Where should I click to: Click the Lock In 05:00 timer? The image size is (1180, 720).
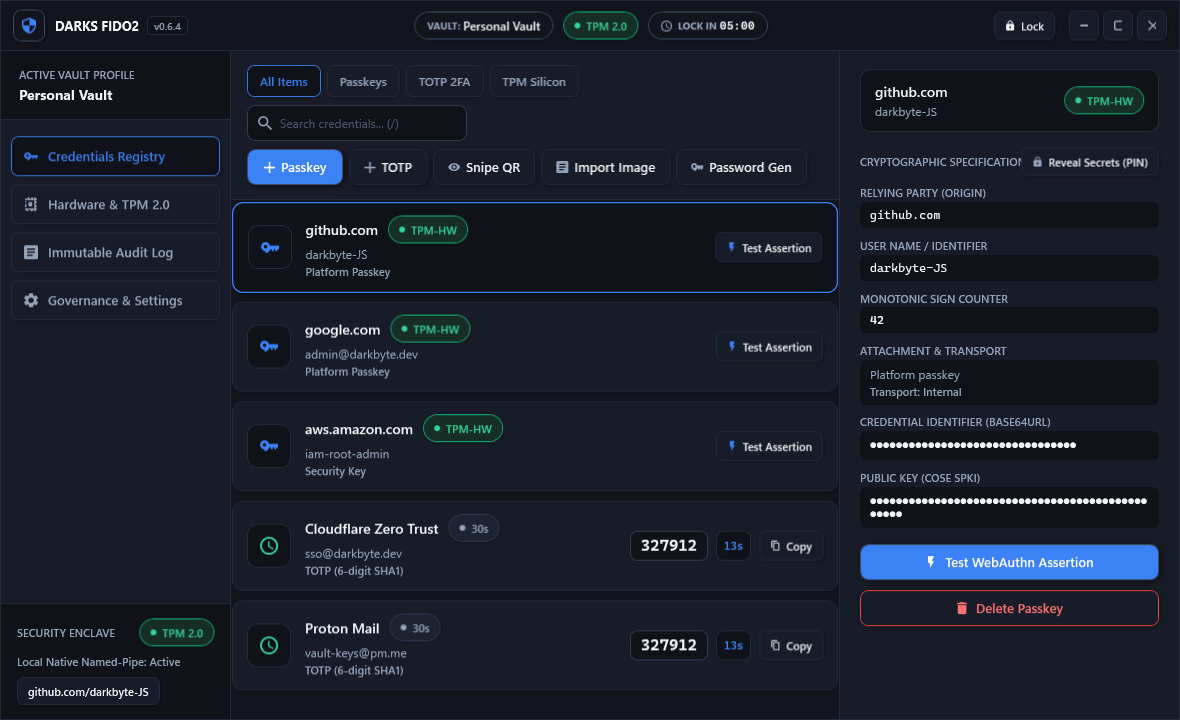707,26
